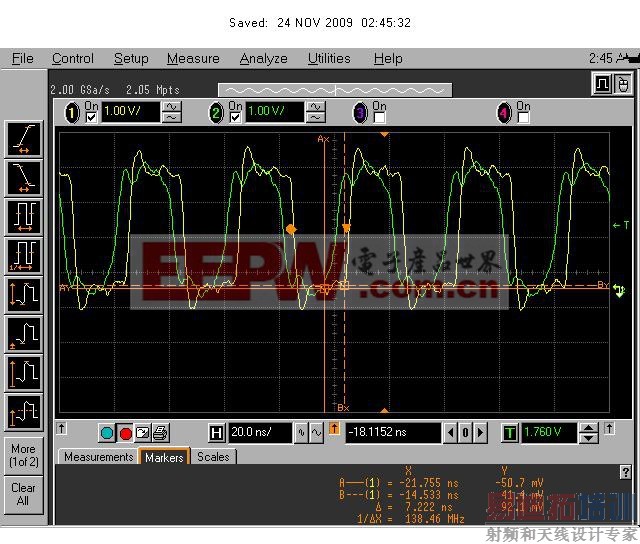Click the left bottom panel up-arrow button

[62, 429]
